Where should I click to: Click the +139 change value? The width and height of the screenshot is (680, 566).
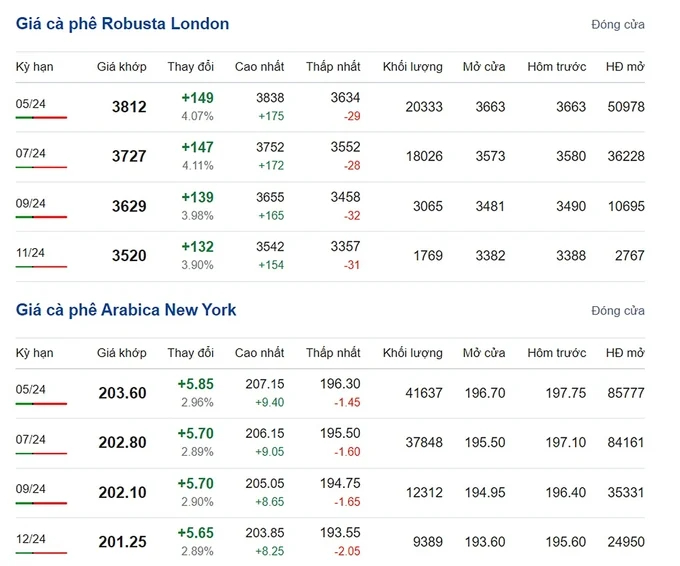coord(197,197)
